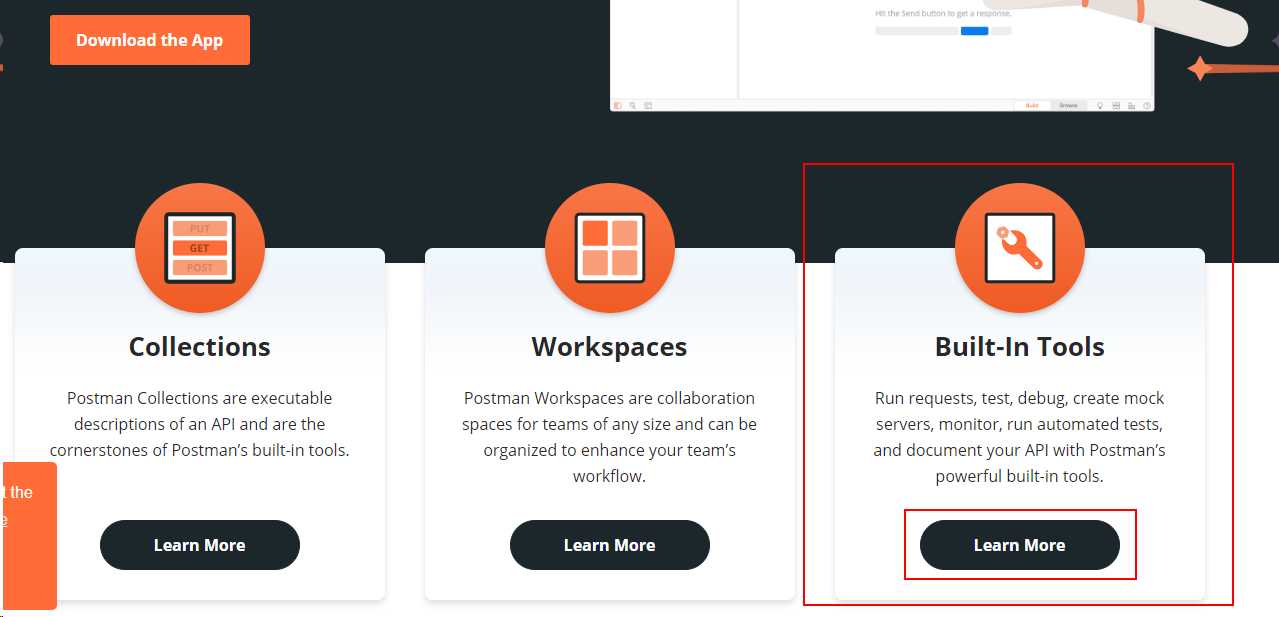The height and width of the screenshot is (617, 1279).
Task: Select the Built-In Tools card heading
Action: 1020,347
